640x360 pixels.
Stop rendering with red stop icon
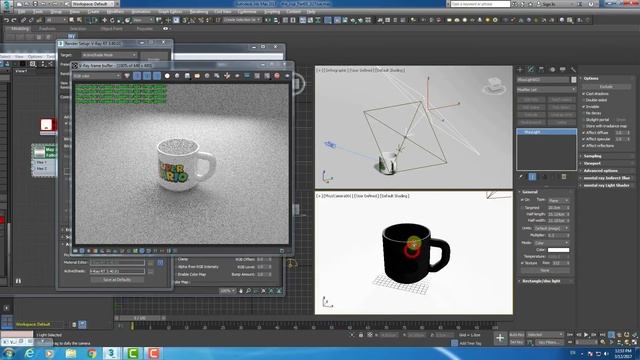(x=277, y=76)
